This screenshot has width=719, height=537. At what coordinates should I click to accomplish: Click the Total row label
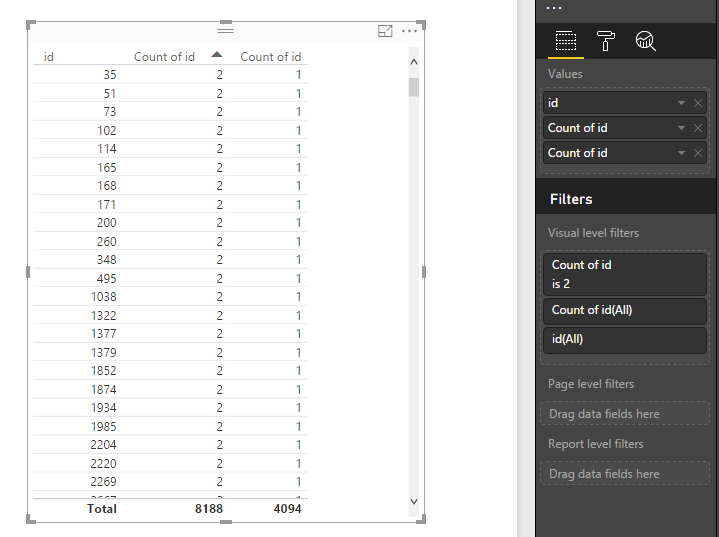pos(102,509)
